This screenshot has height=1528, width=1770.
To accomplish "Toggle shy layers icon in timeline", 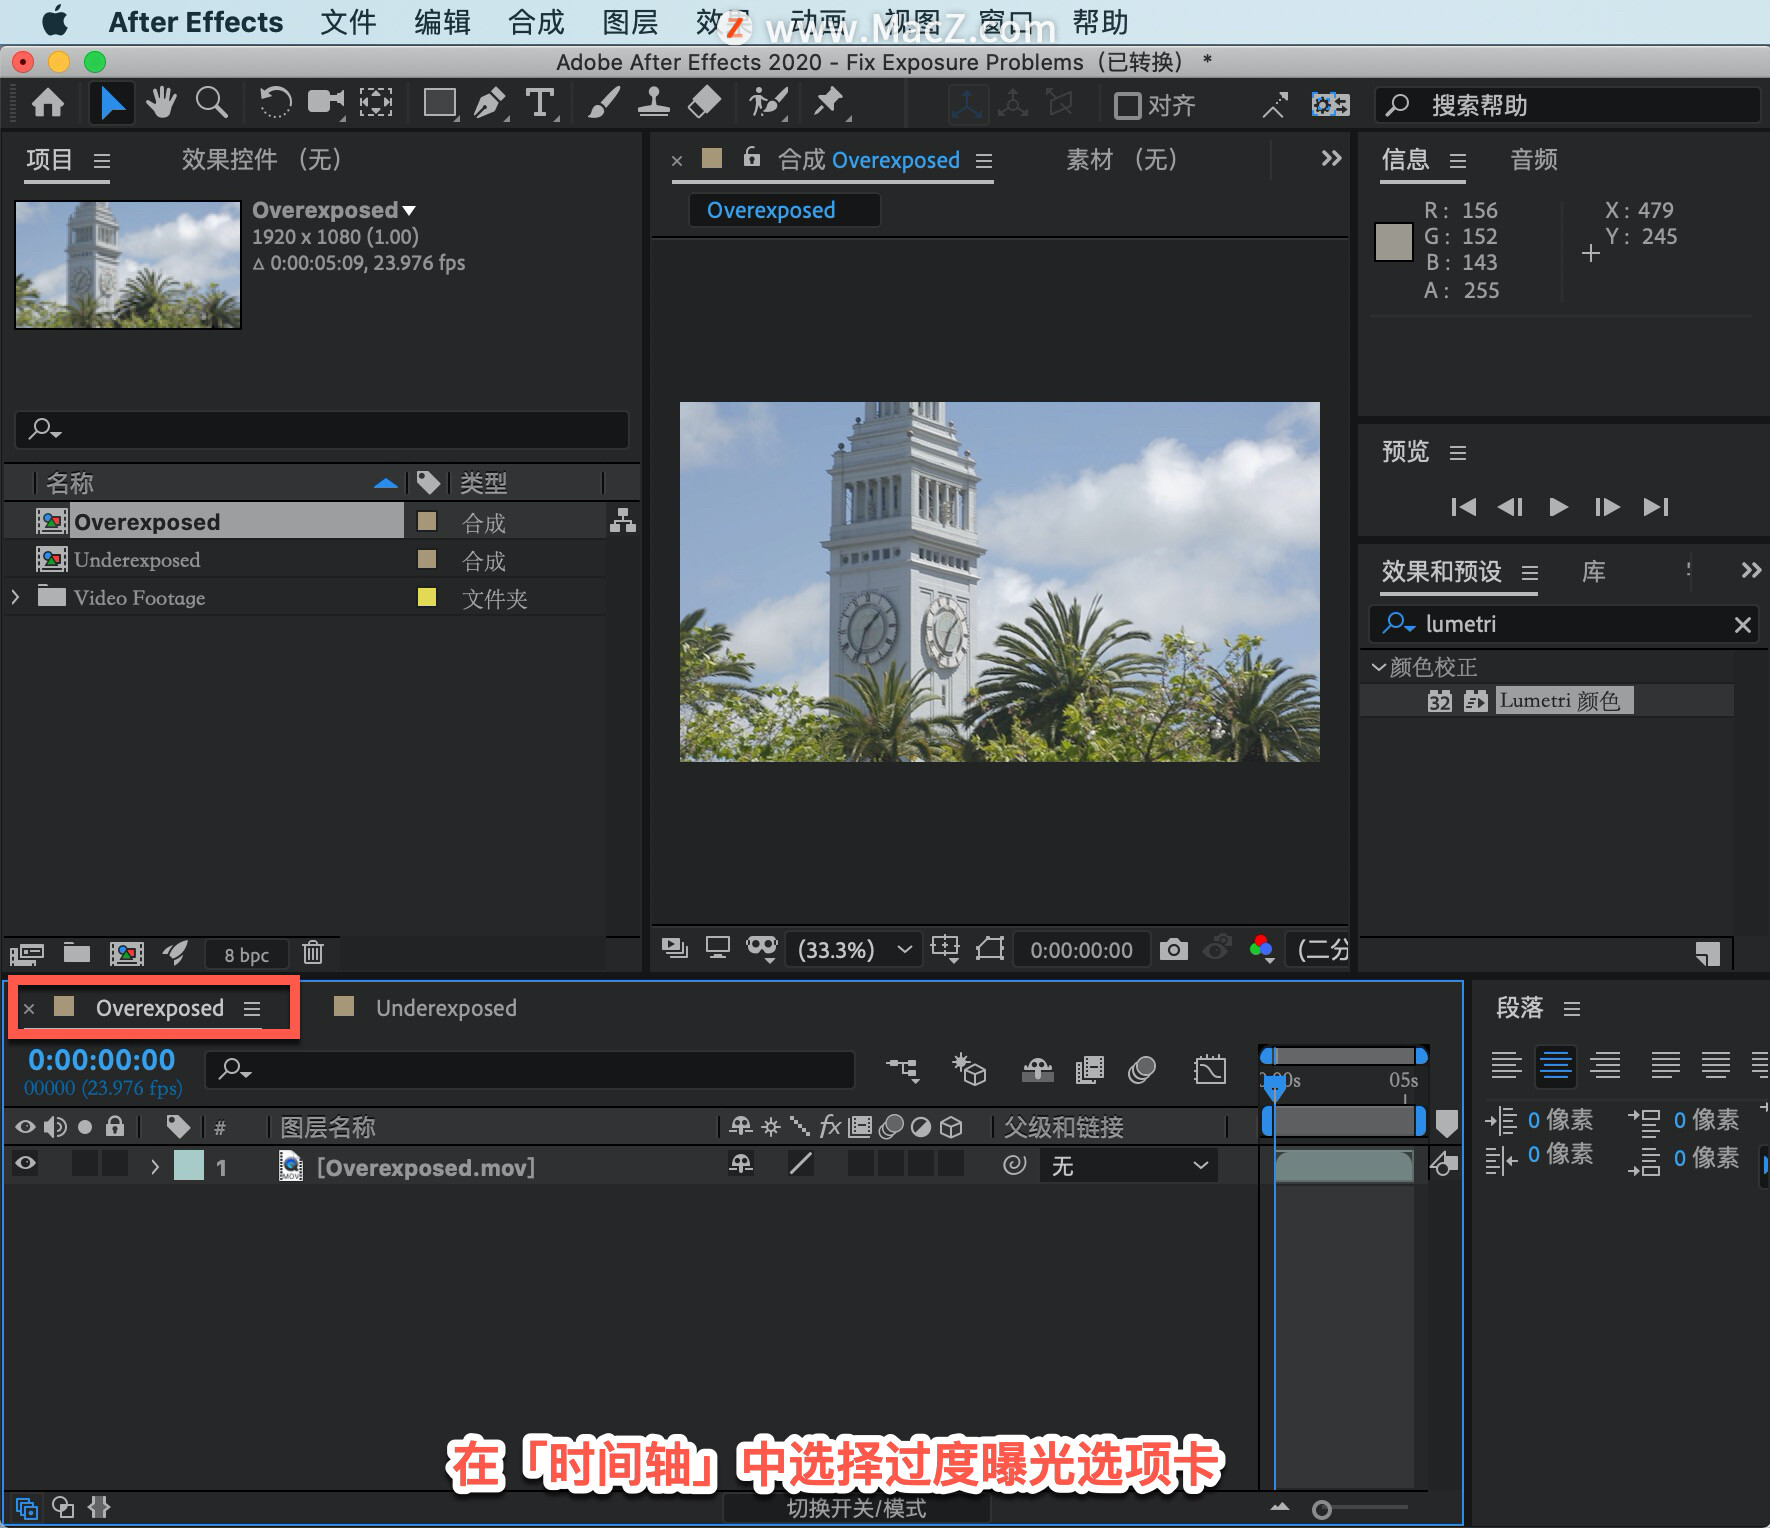I will (x=1037, y=1070).
